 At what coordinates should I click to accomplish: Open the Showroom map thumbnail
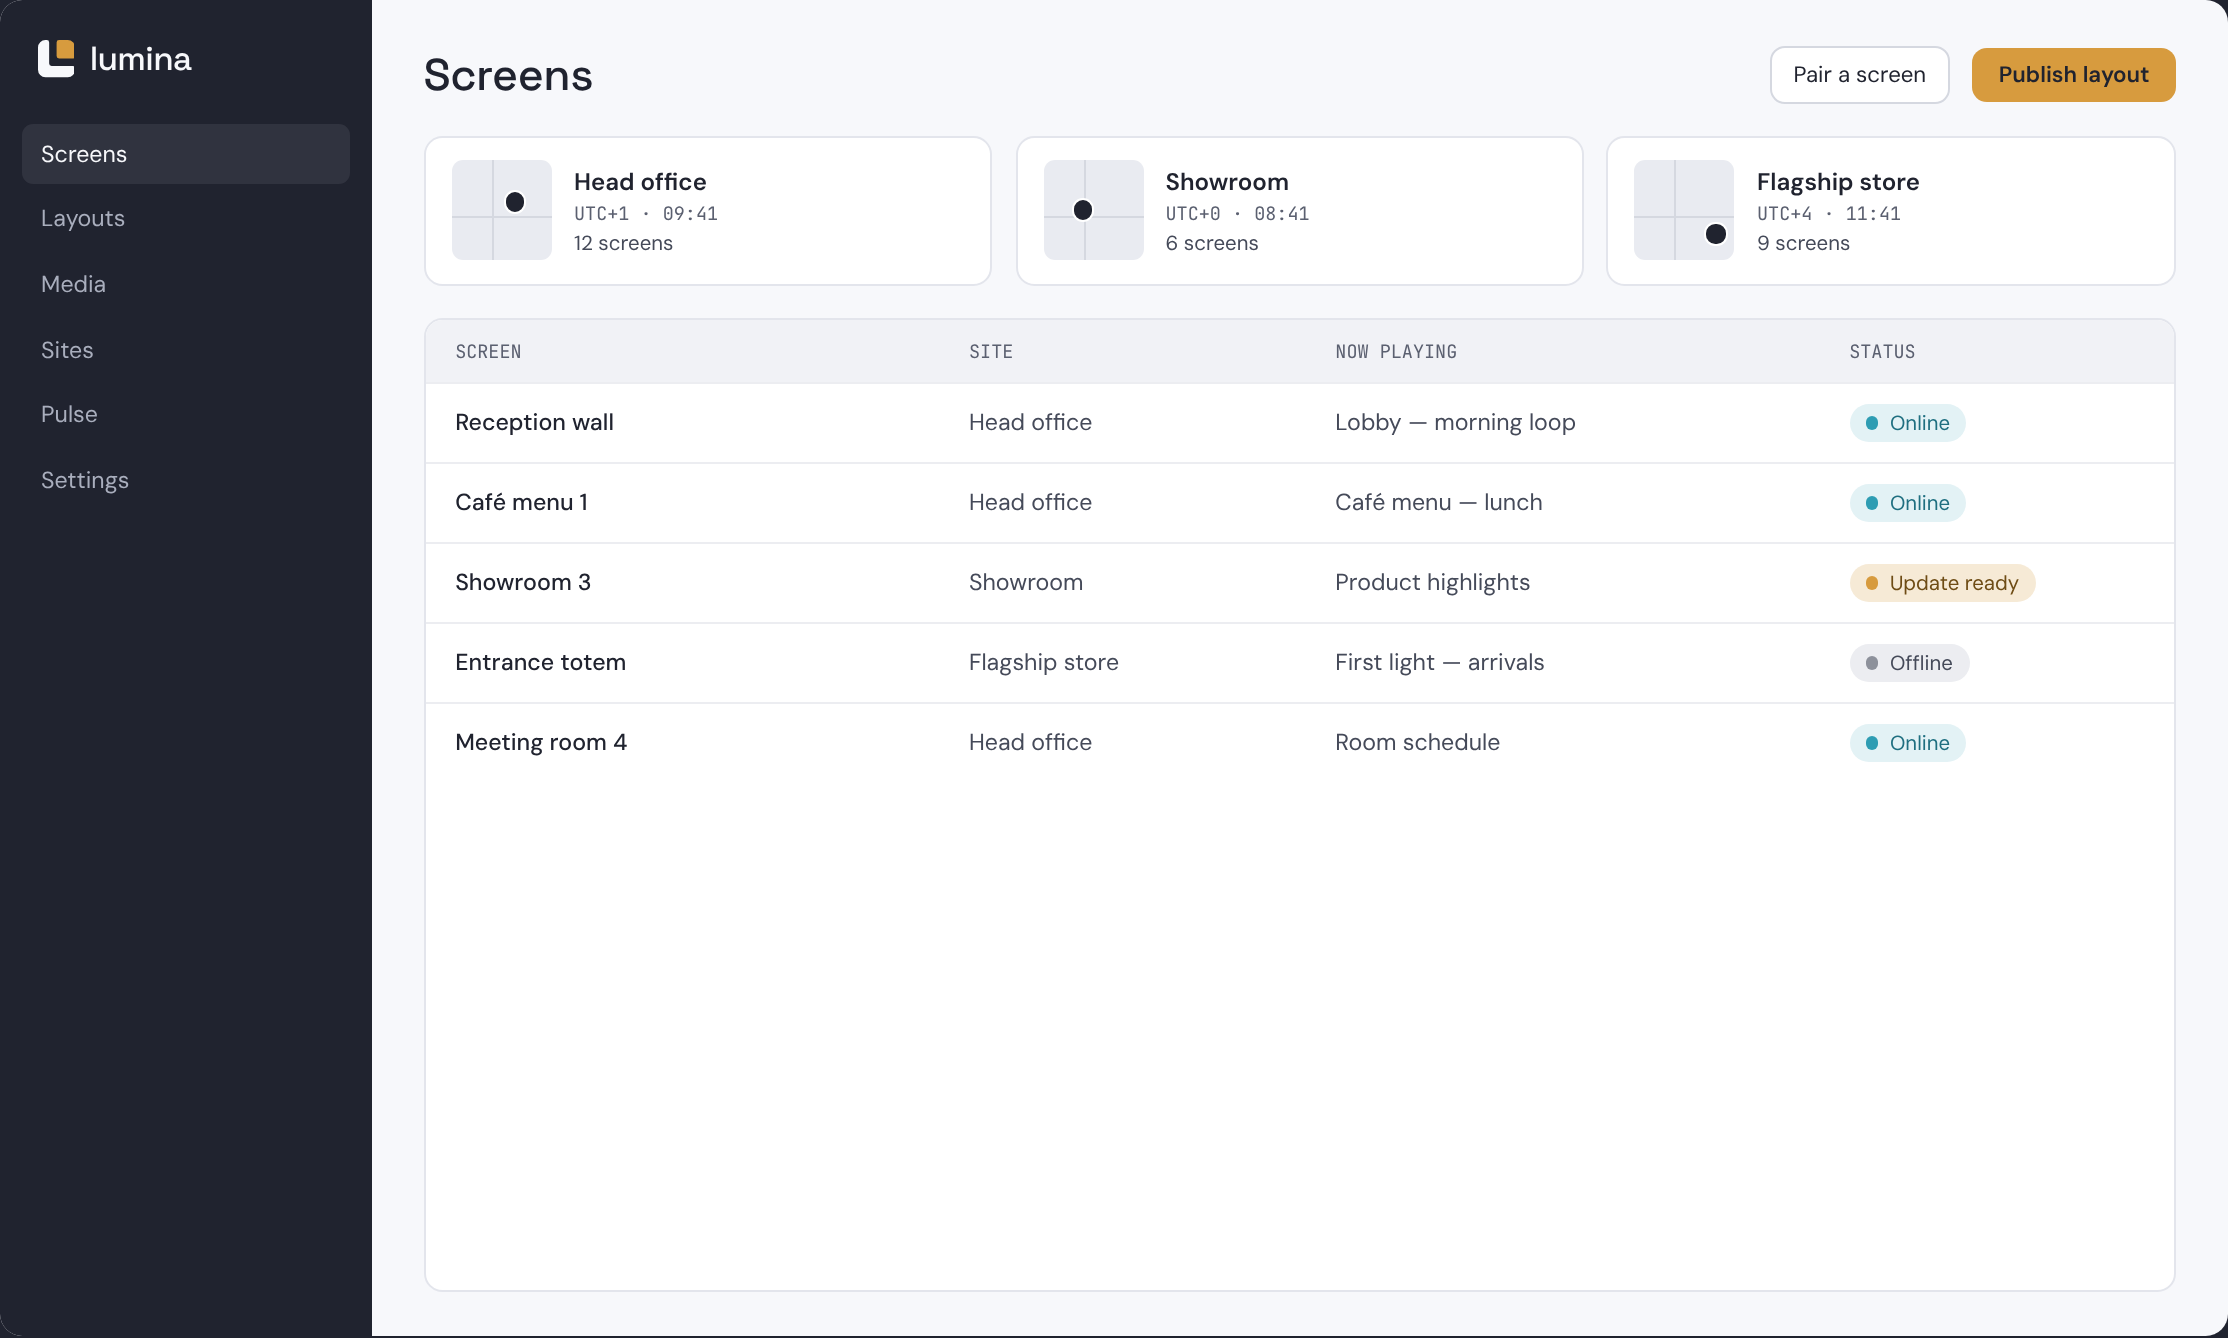click(1094, 210)
